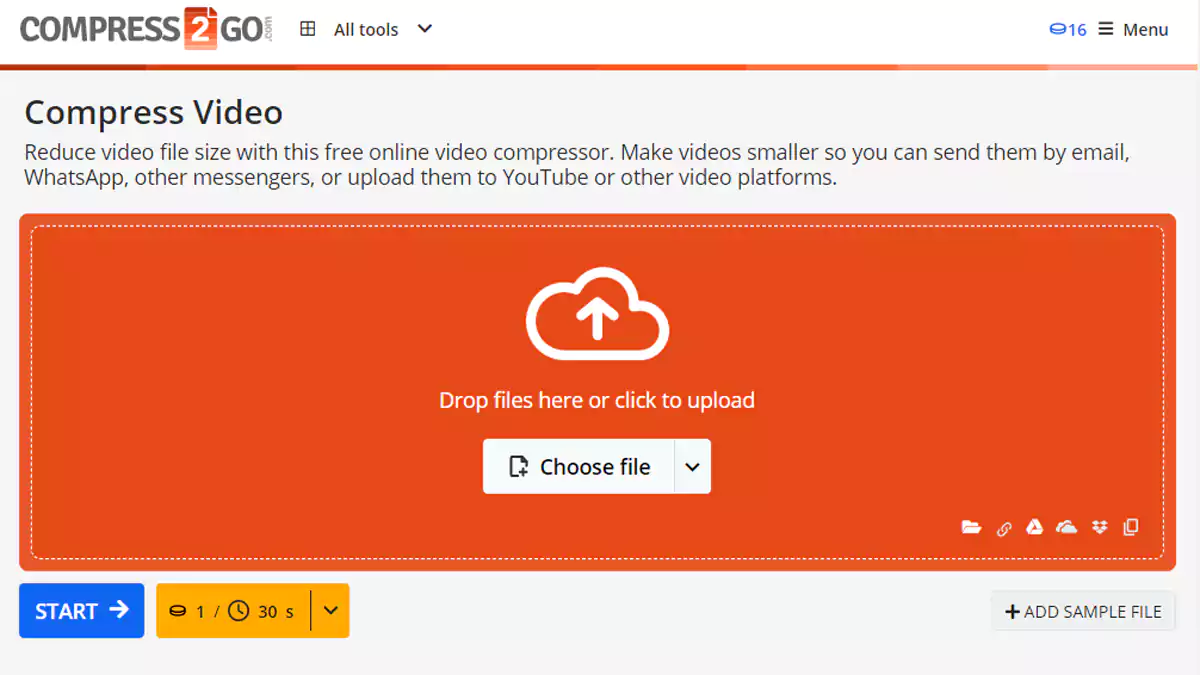This screenshot has height=675, width=1200.
Task: Click the large cloud upload icon
Action: point(597,313)
